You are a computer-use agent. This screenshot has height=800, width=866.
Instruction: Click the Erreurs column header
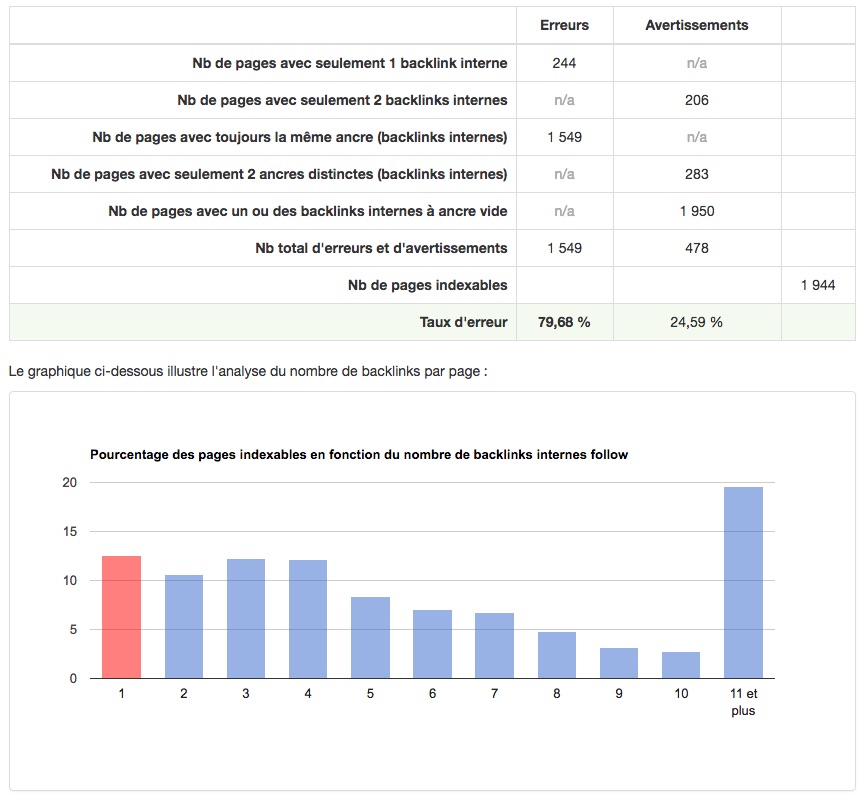(564, 25)
